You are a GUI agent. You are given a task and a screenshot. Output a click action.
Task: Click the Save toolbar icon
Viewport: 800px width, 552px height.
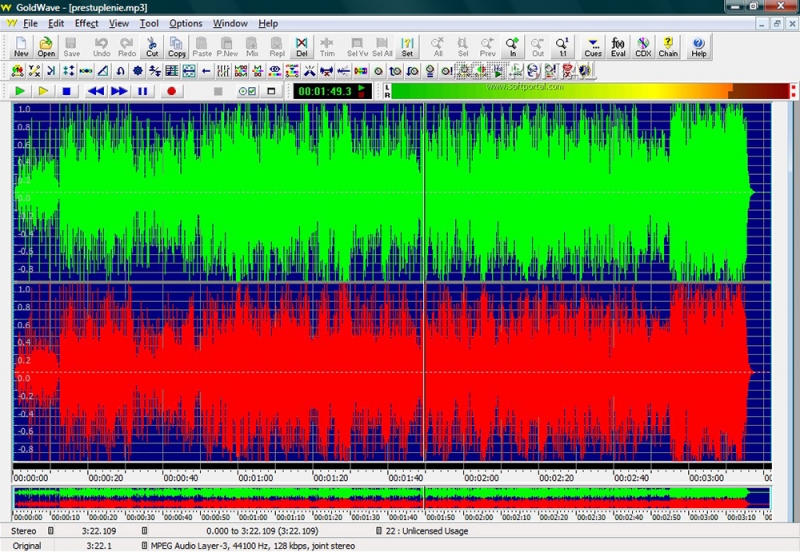pyautogui.click(x=71, y=46)
